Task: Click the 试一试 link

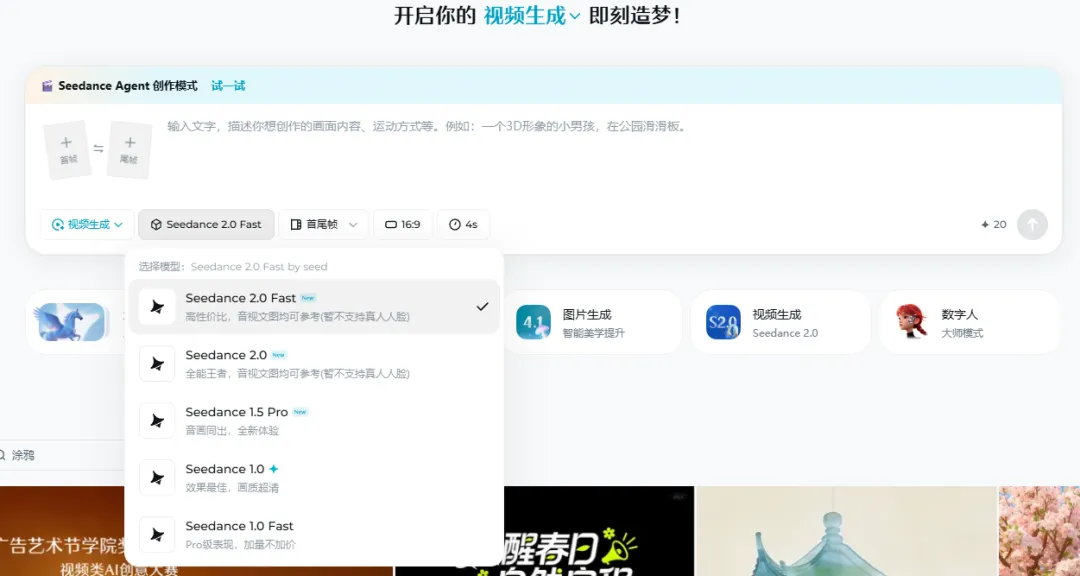Action: point(228,86)
